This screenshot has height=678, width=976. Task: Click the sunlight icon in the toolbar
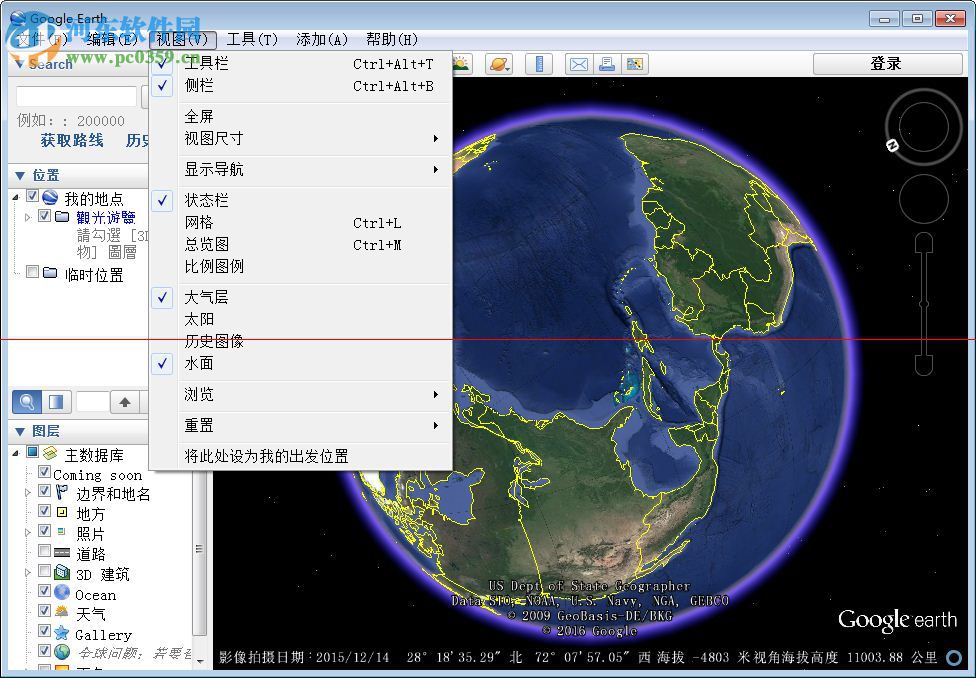pyautogui.click(x=460, y=63)
